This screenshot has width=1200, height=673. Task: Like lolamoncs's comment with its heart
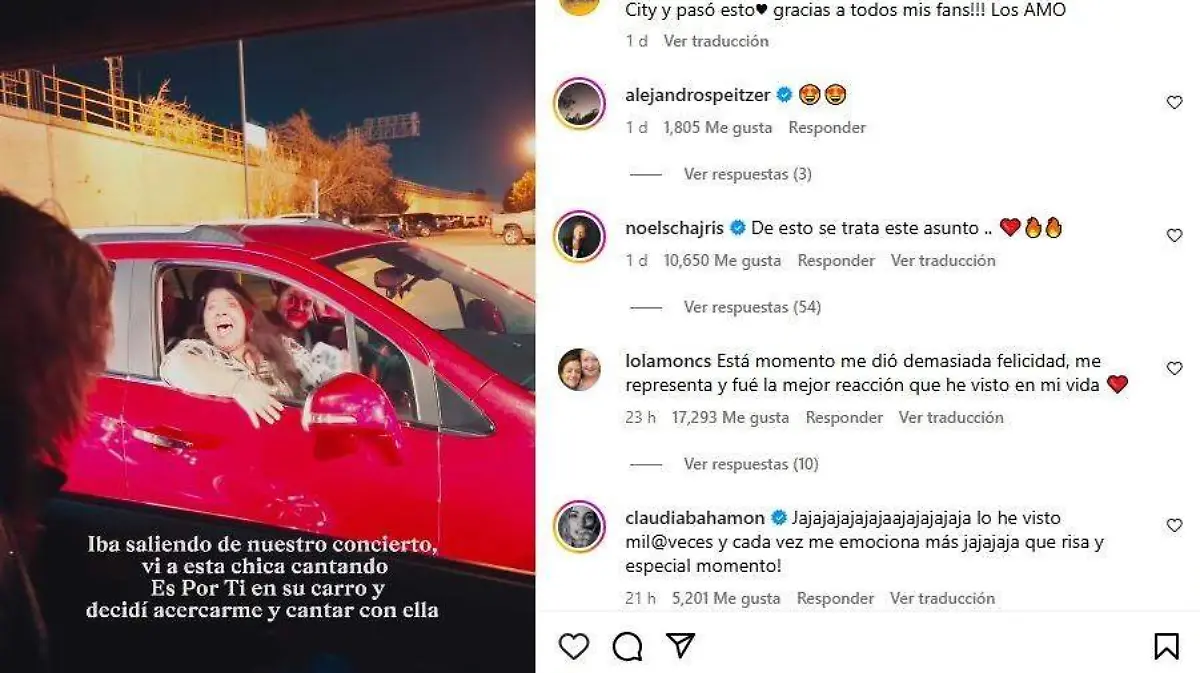pyautogui.click(x=1174, y=368)
